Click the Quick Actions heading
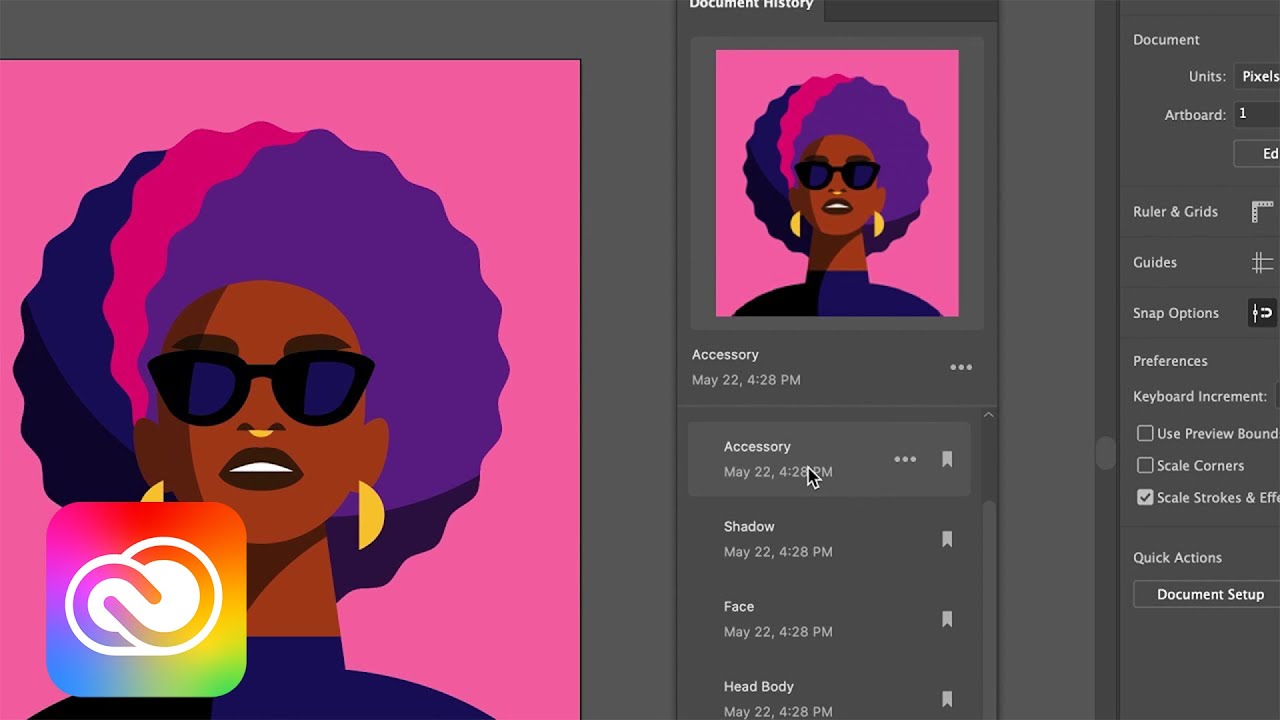Image resolution: width=1280 pixels, height=720 pixels. click(1177, 558)
